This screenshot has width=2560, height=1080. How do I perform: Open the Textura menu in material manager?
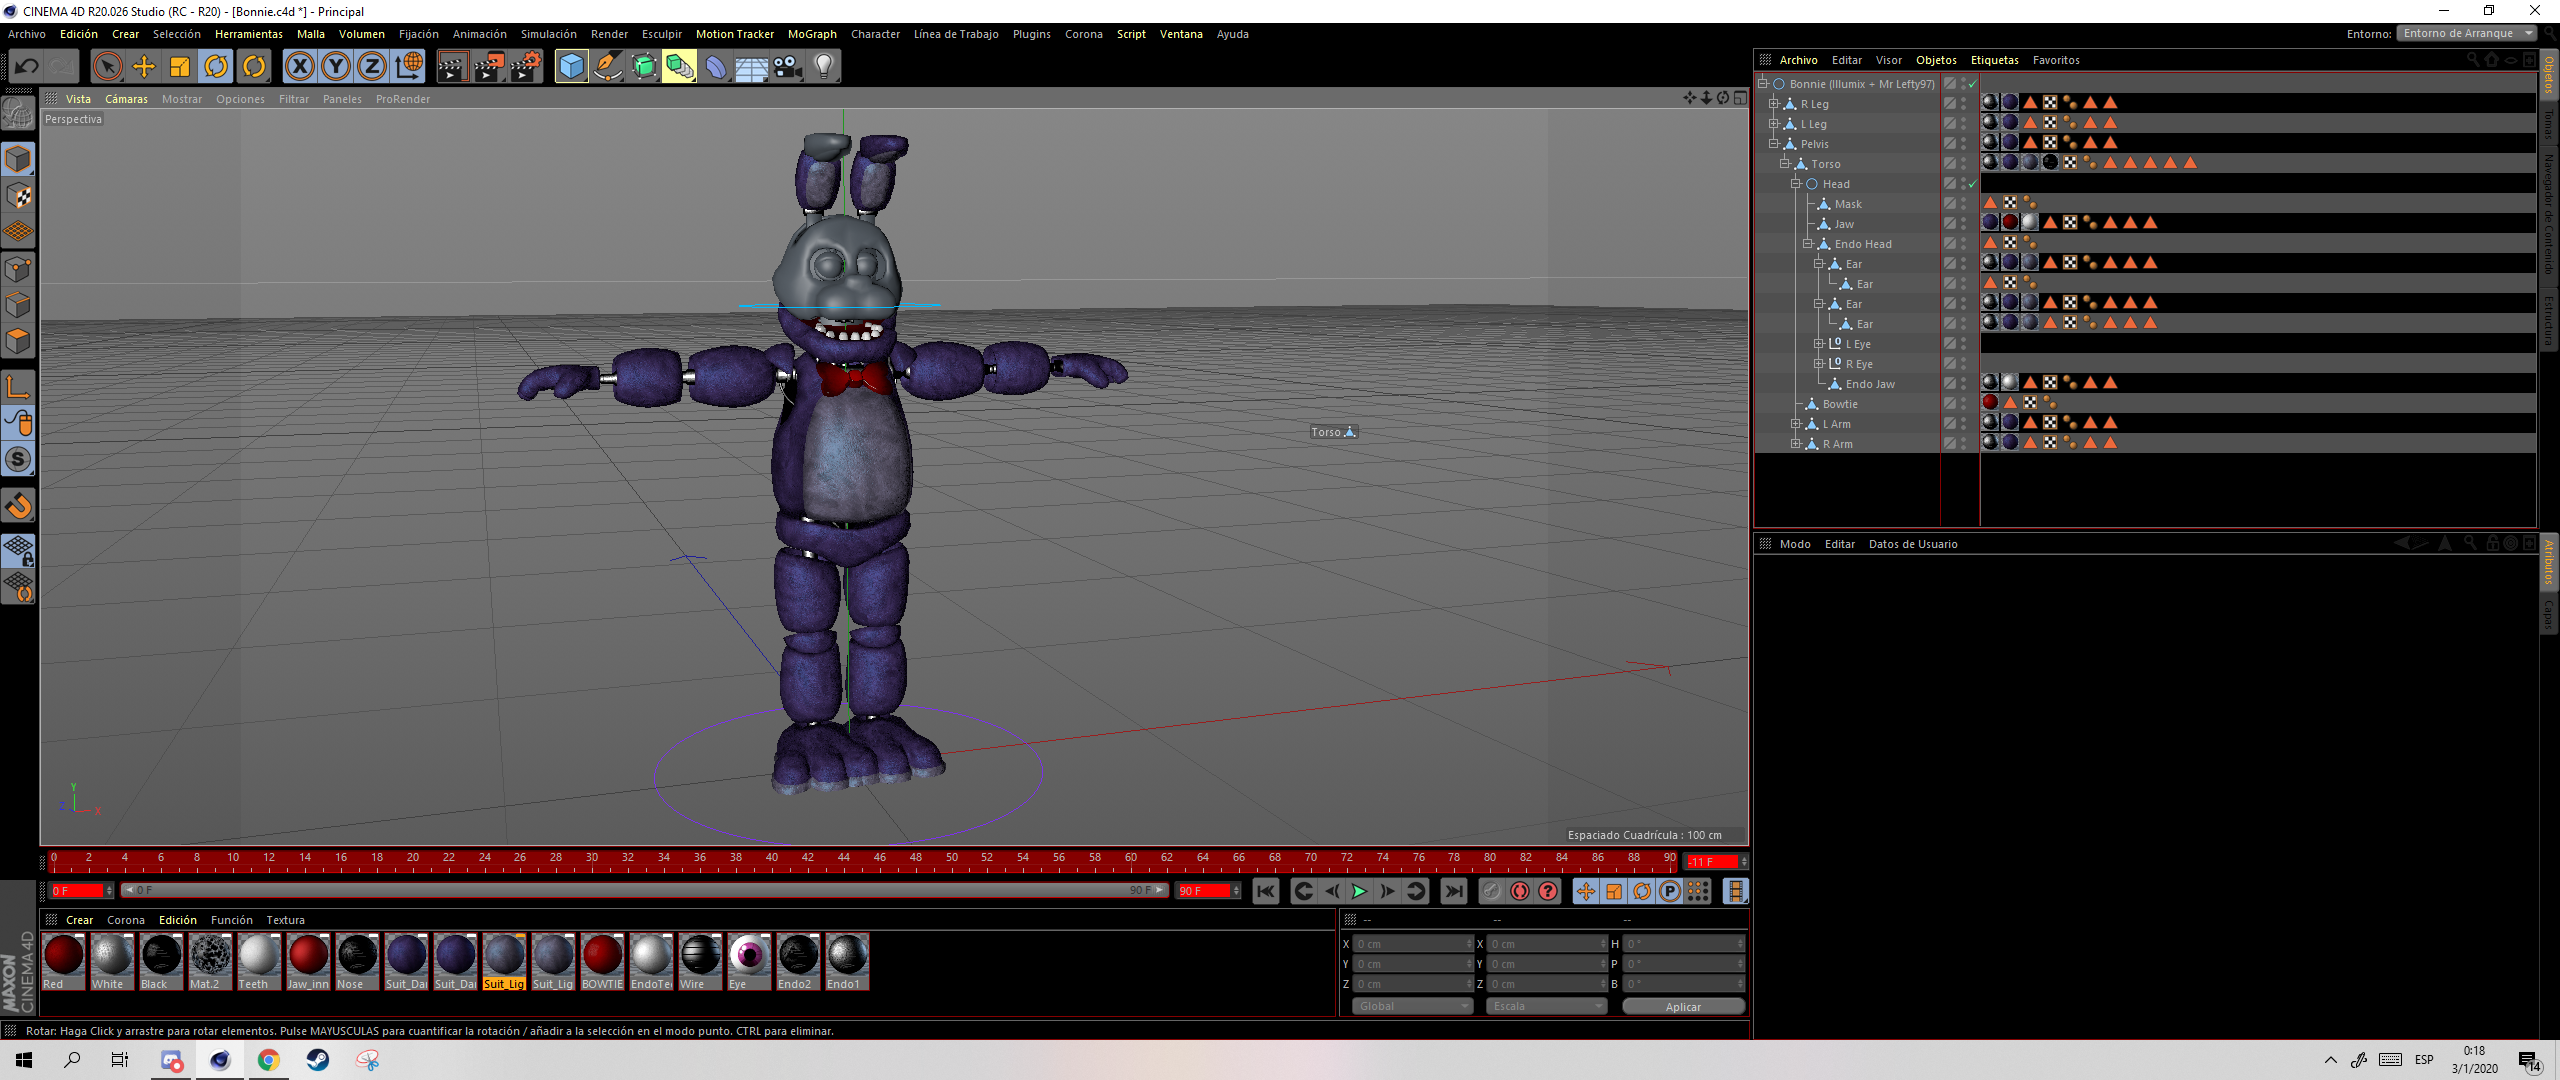coord(285,920)
